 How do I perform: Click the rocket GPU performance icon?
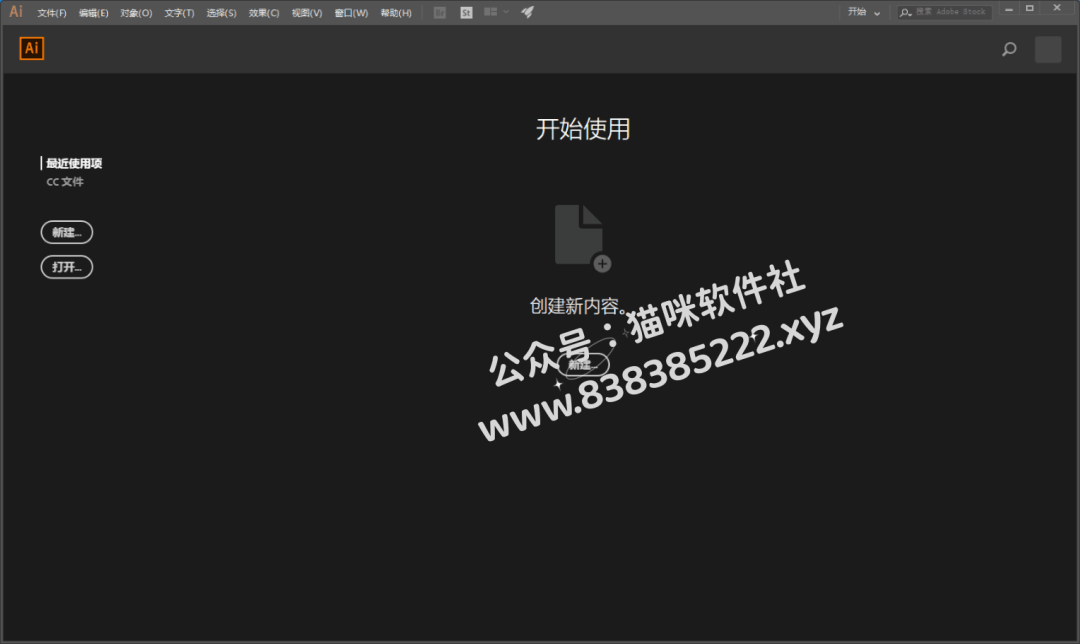pos(527,12)
